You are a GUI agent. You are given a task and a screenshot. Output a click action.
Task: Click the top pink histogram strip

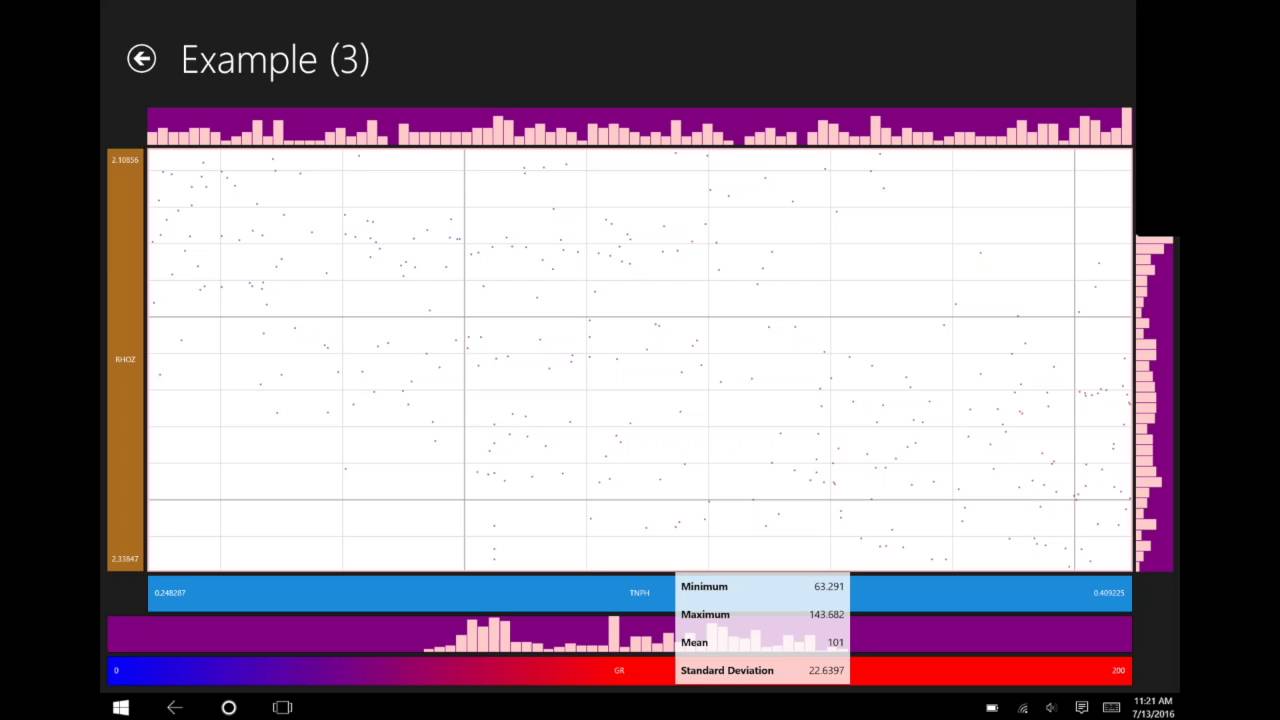(x=640, y=127)
